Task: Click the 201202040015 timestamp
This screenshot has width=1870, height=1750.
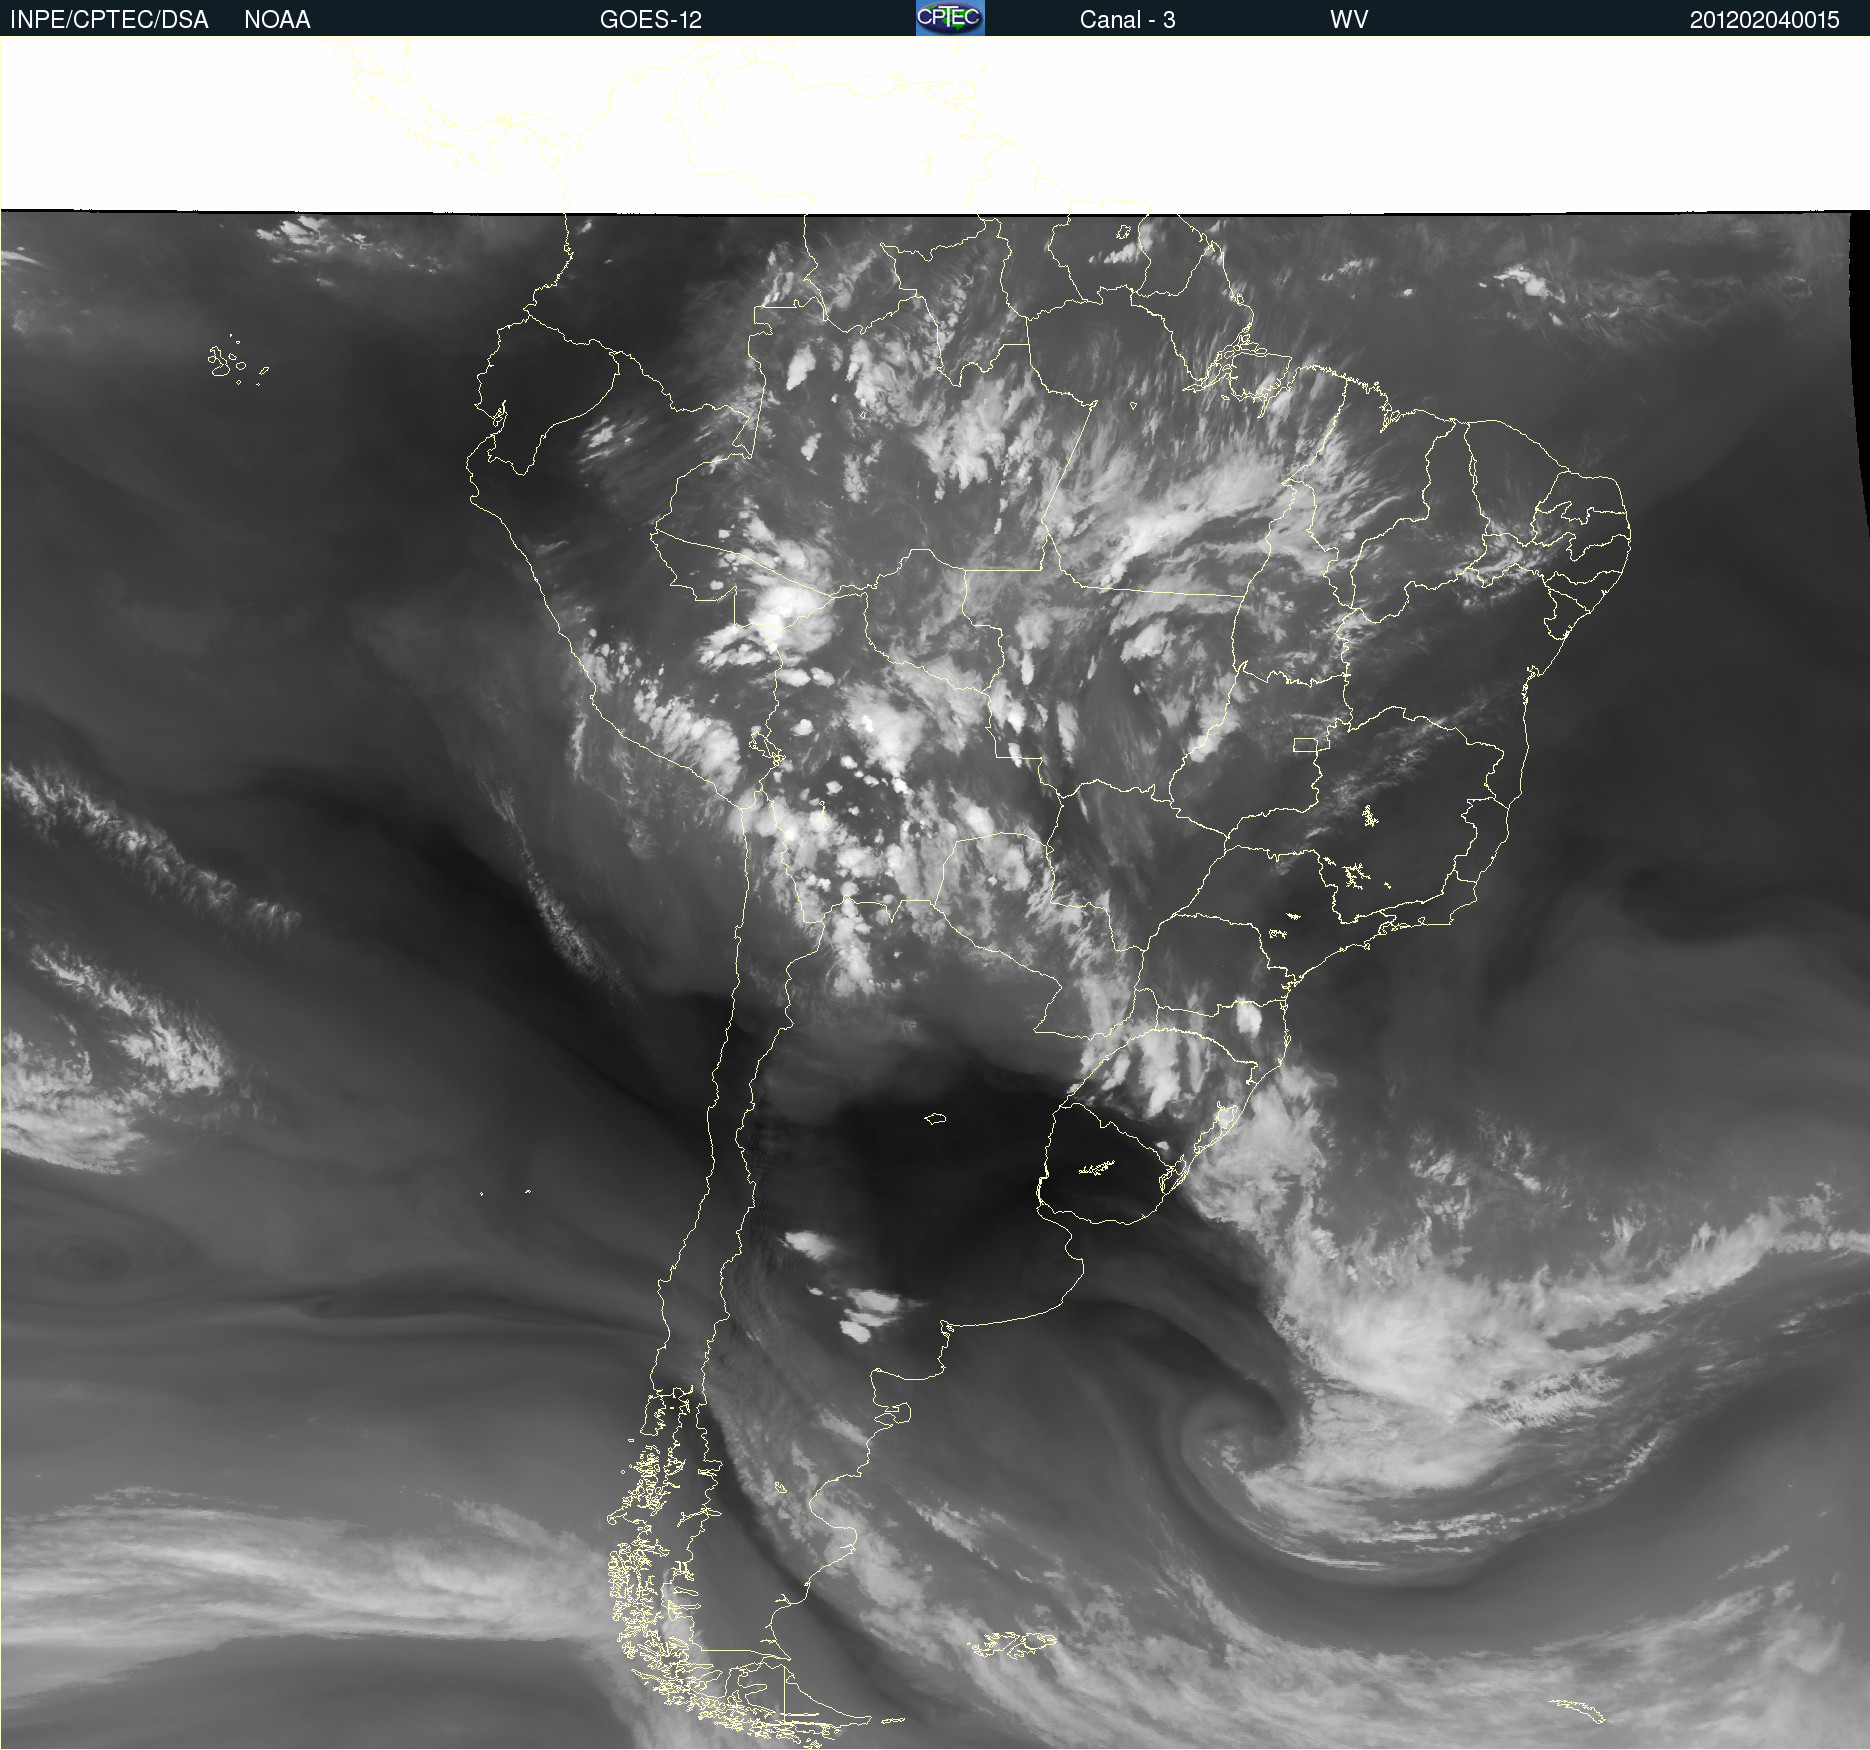Action: click(x=1764, y=20)
